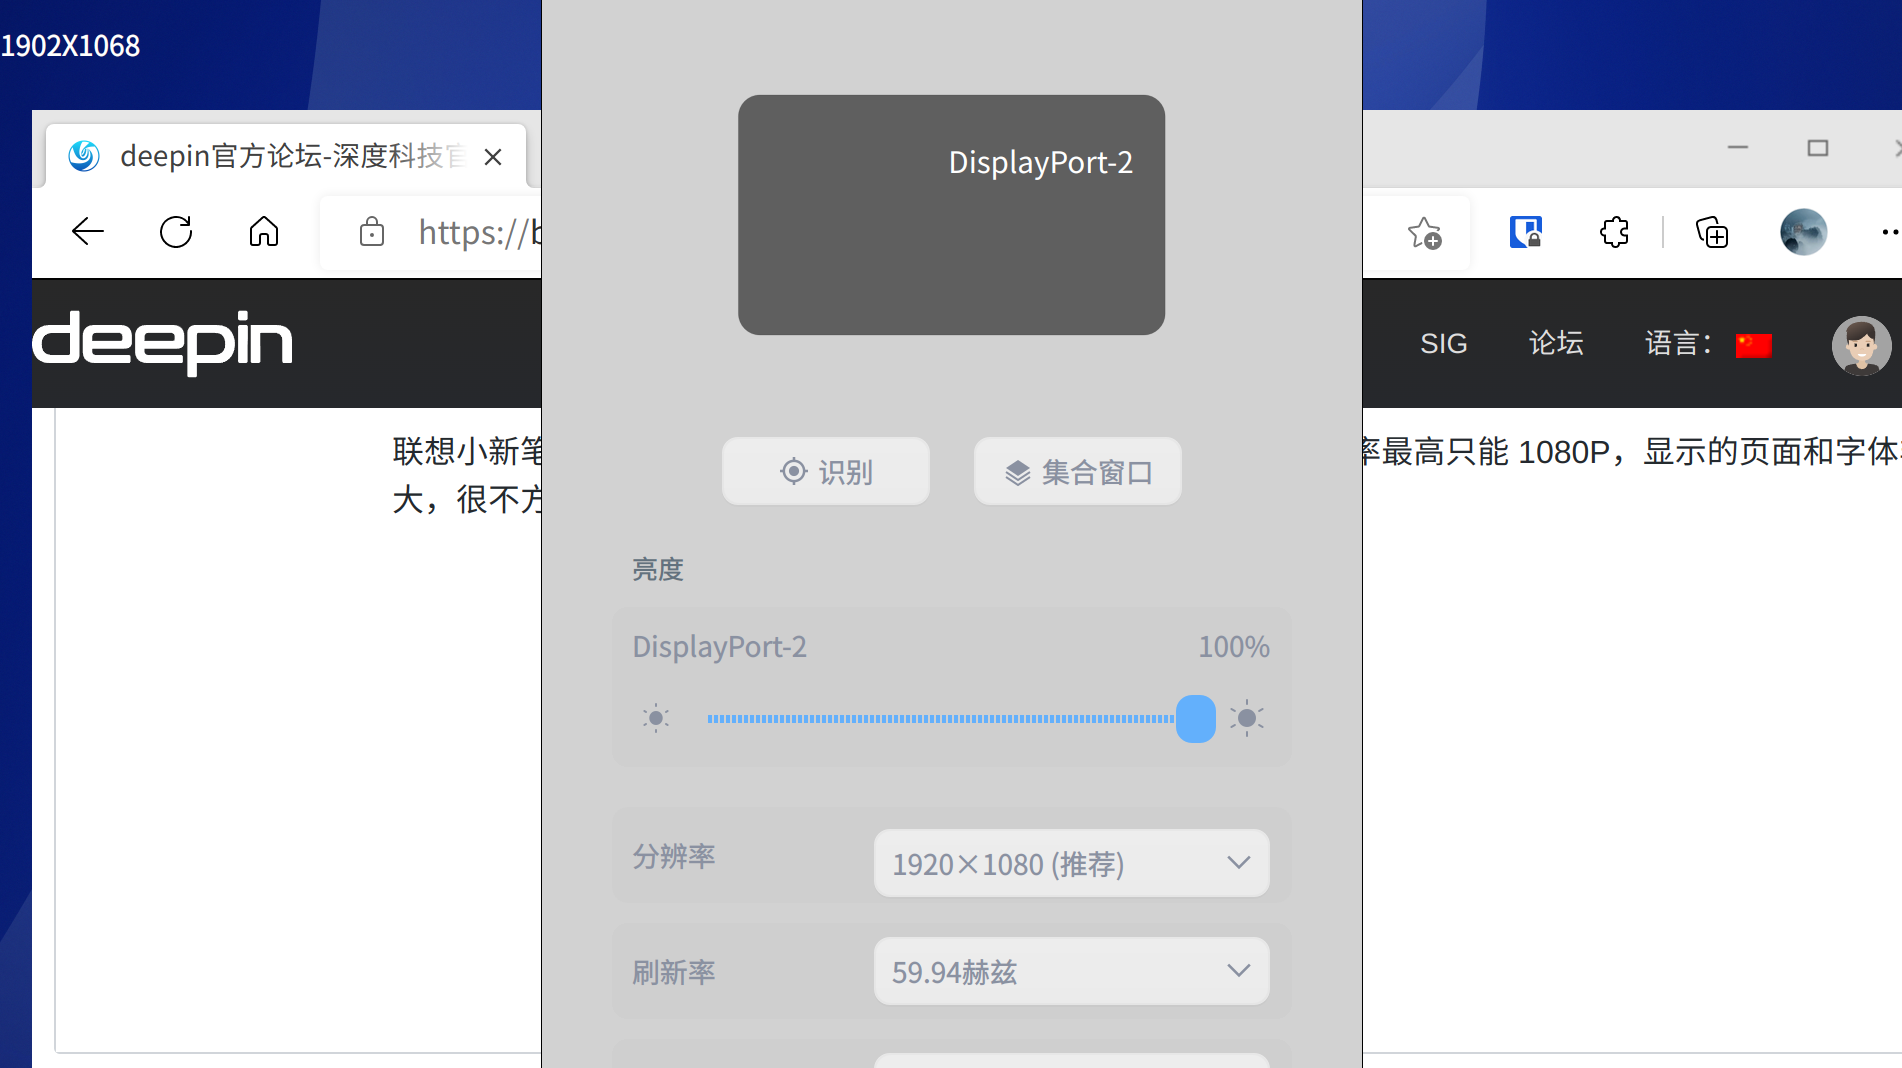This screenshot has width=1902, height=1068.
Task: Click the 刷新率 label text
Action: 674,972
